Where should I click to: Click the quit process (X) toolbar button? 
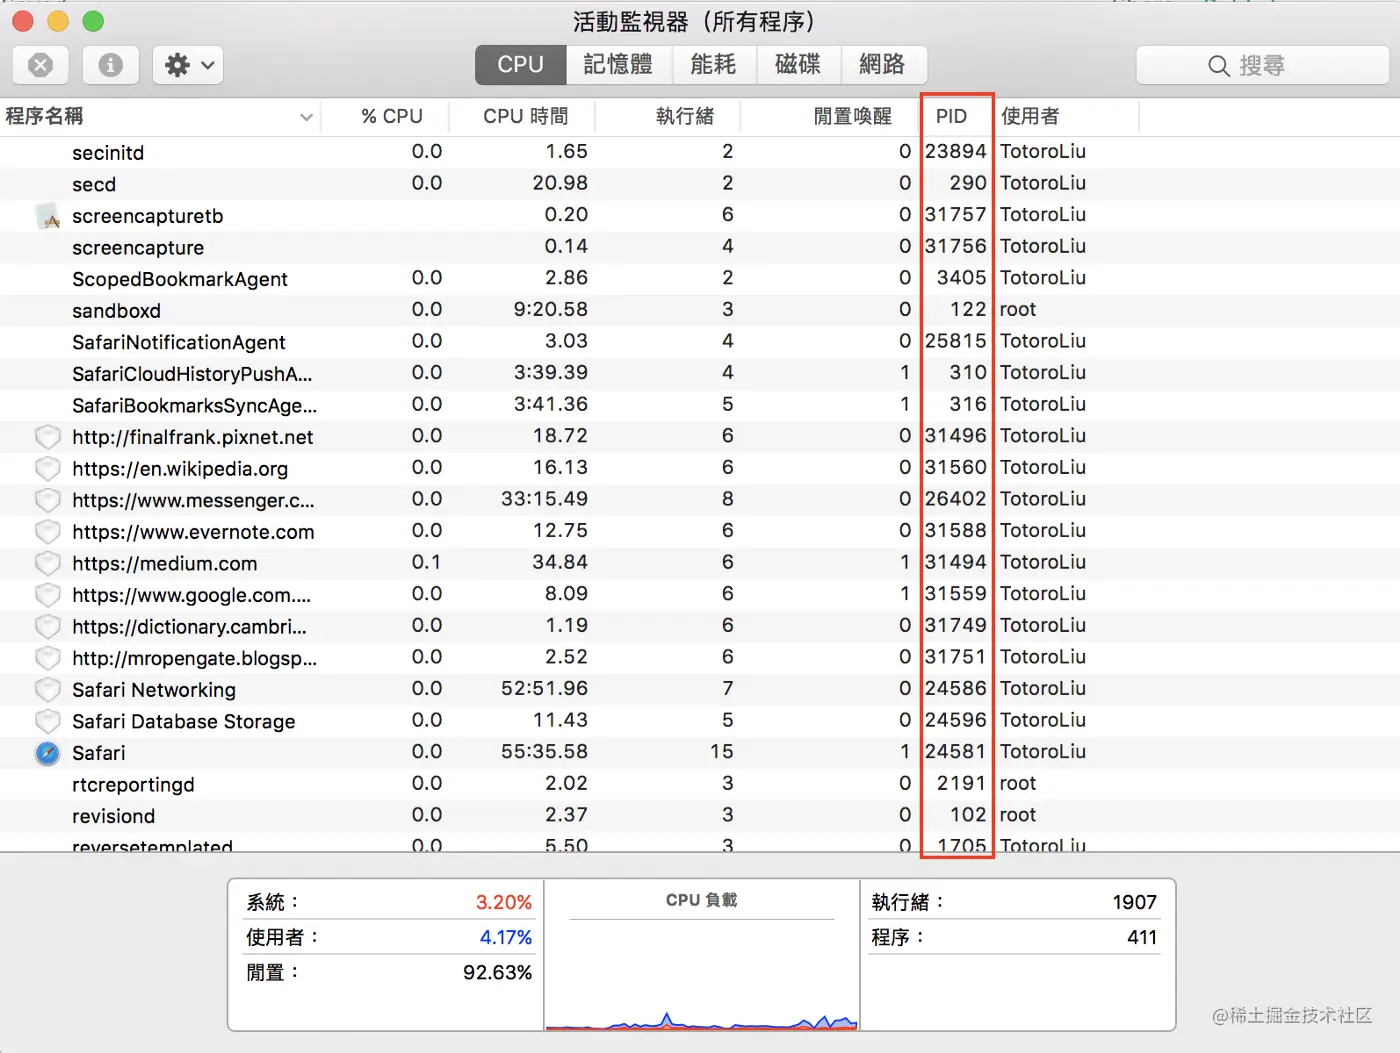click(40, 65)
